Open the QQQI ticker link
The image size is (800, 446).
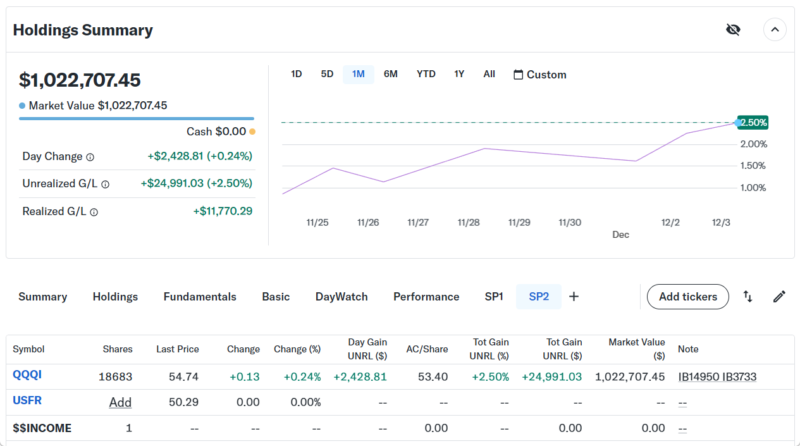26,376
